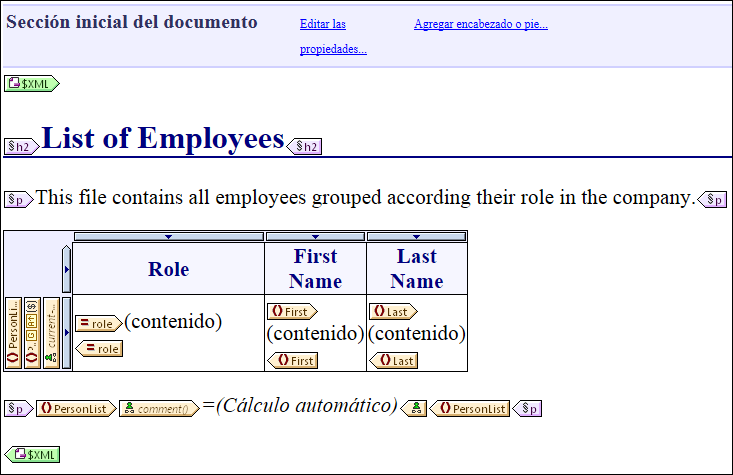Select the closing h2 tag after the heading
The height and width of the screenshot is (475, 733).
(304, 147)
